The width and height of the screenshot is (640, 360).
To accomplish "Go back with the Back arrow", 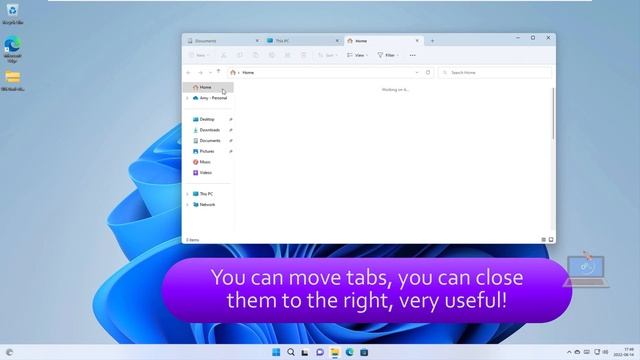I will [189, 73].
